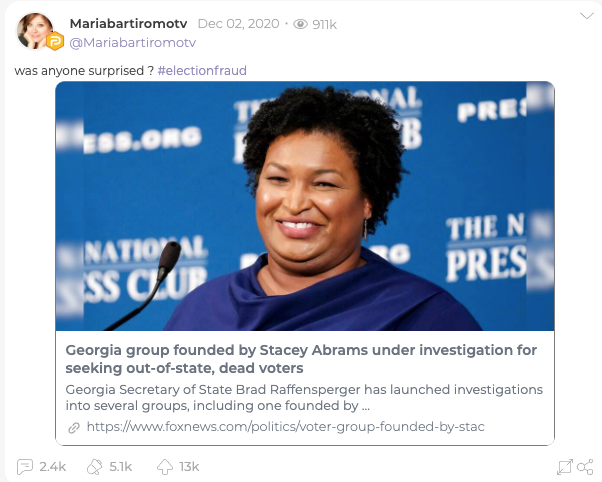Open the Stacey Abrams article image
Image resolution: width=602 pixels, height=482 pixels.
(305, 206)
